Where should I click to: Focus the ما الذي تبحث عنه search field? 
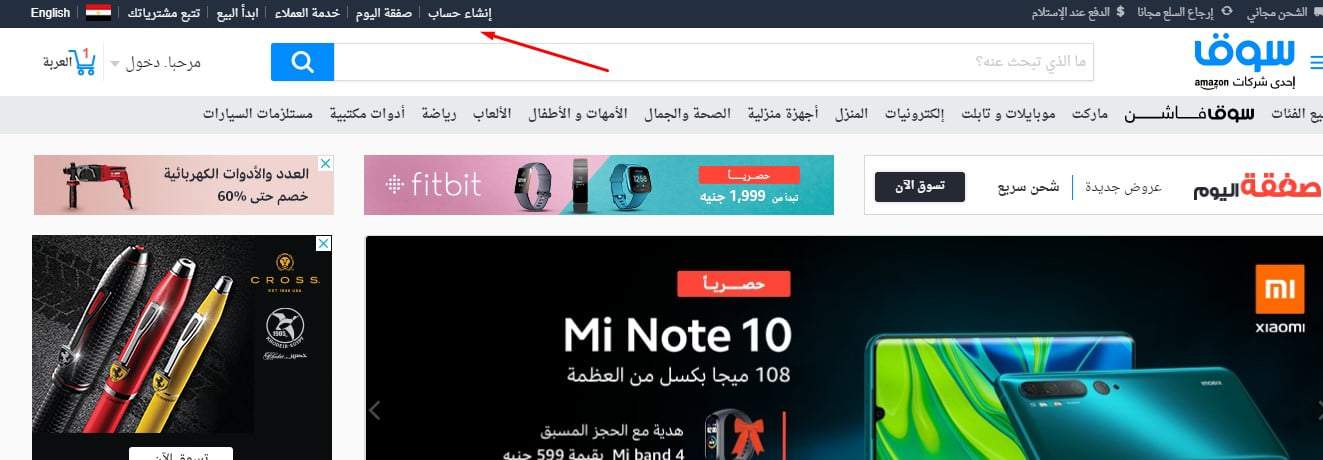point(714,62)
